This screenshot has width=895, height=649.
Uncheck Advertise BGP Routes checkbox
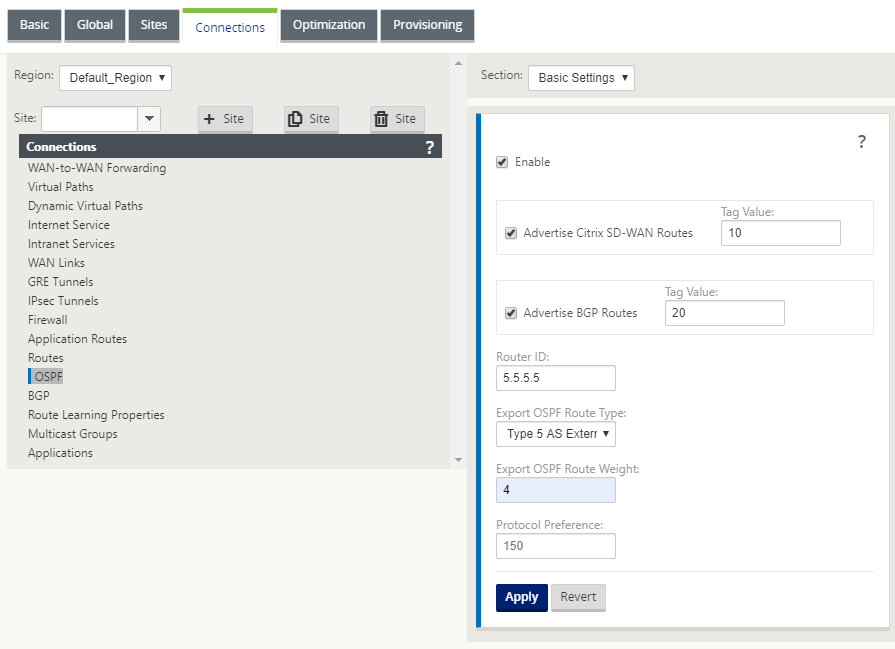(511, 313)
